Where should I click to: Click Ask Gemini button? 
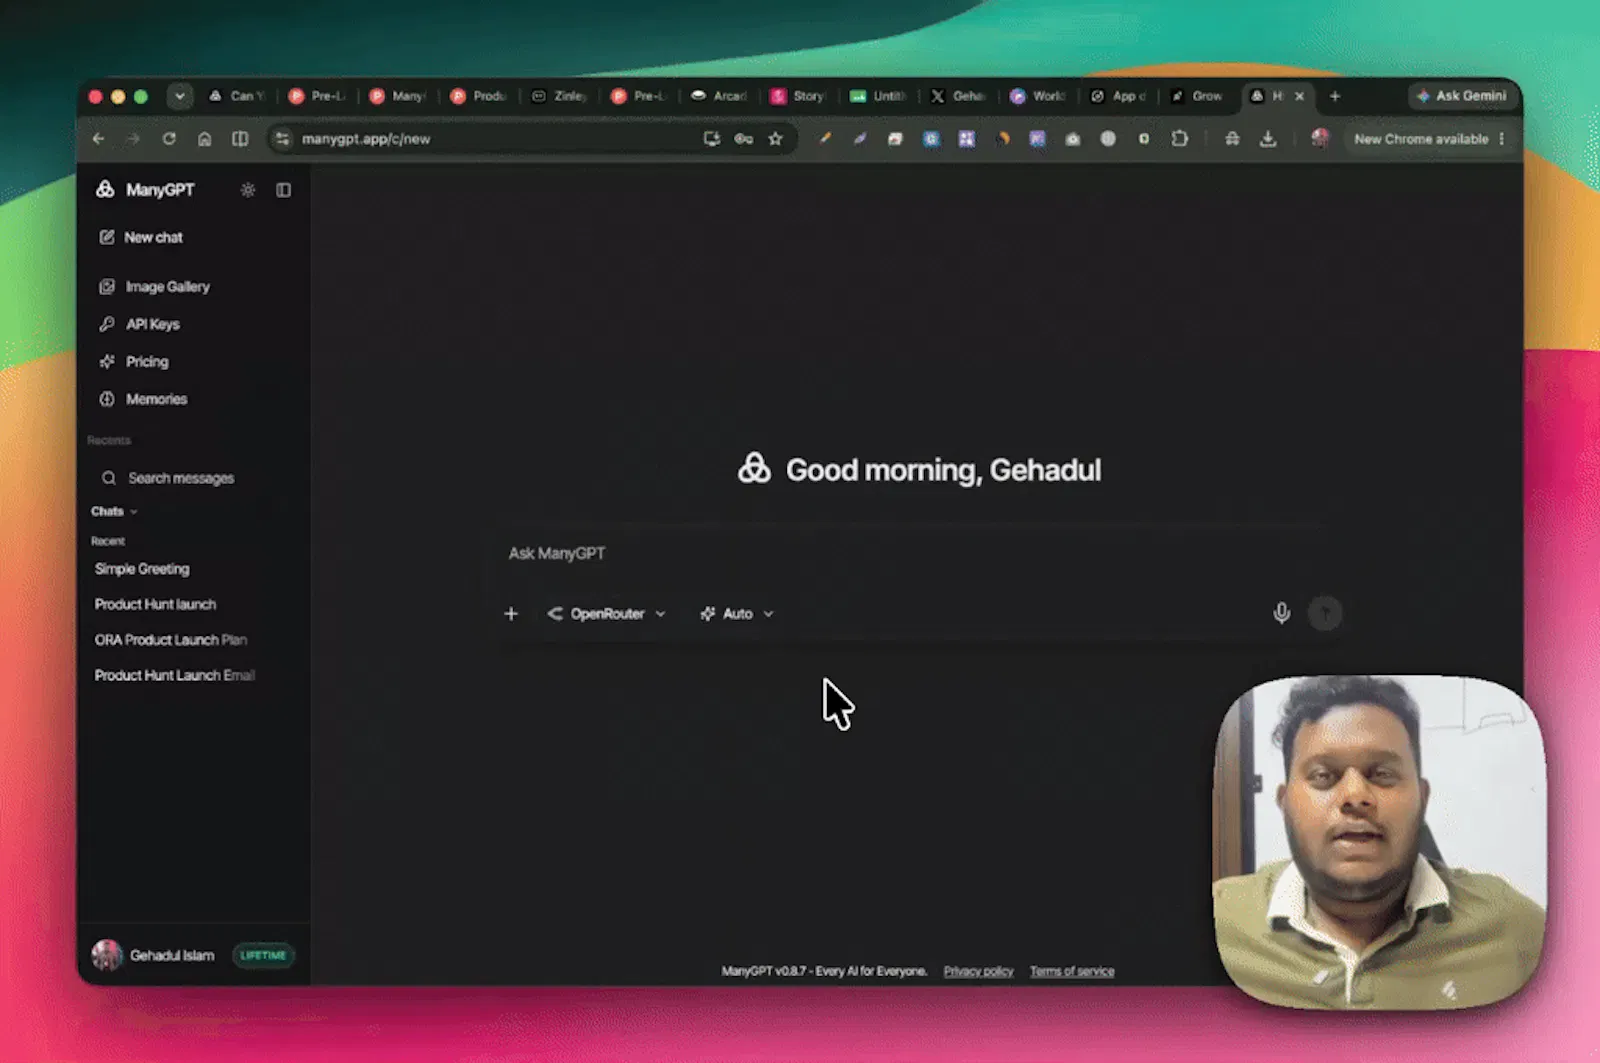1462,96
